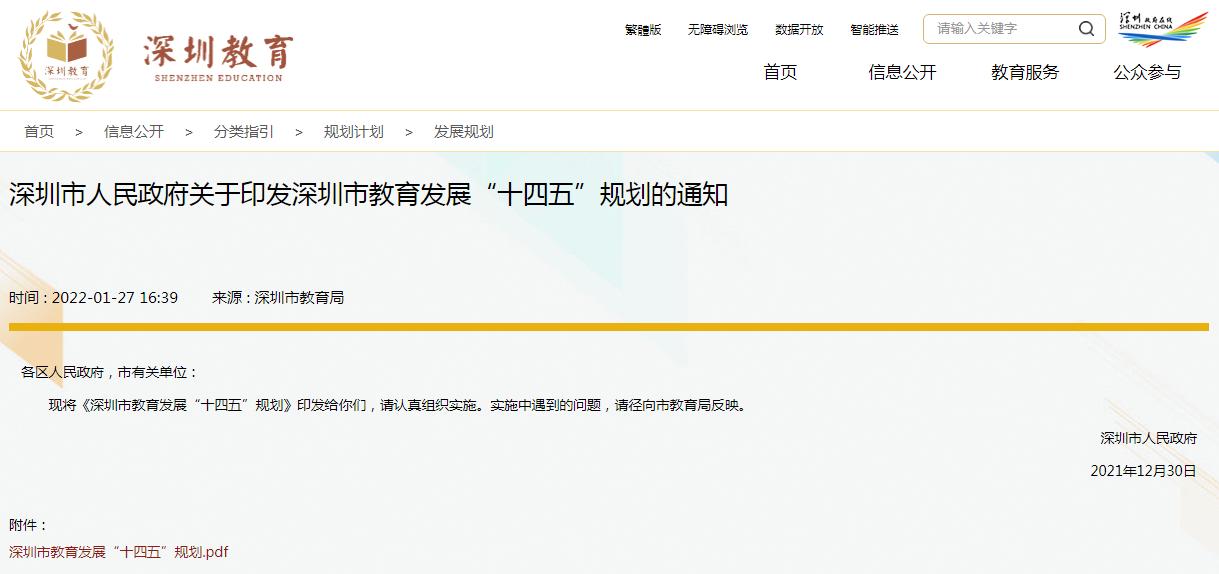Open the Shenzhen China government online logo
Viewport: 1219px width, 574px height.
pos(1162,30)
